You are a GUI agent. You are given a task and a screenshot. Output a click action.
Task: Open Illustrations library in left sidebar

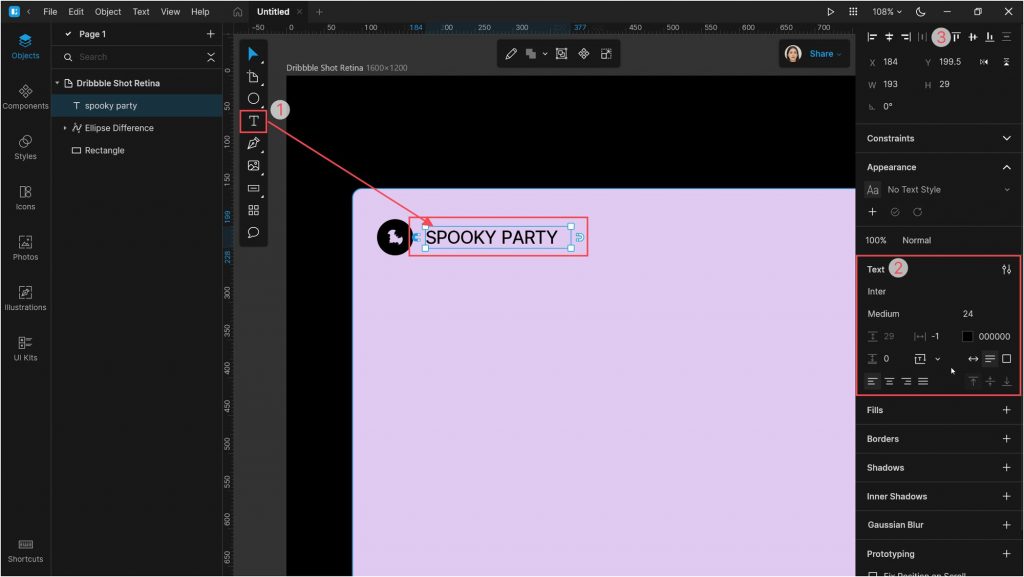coord(25,298)
